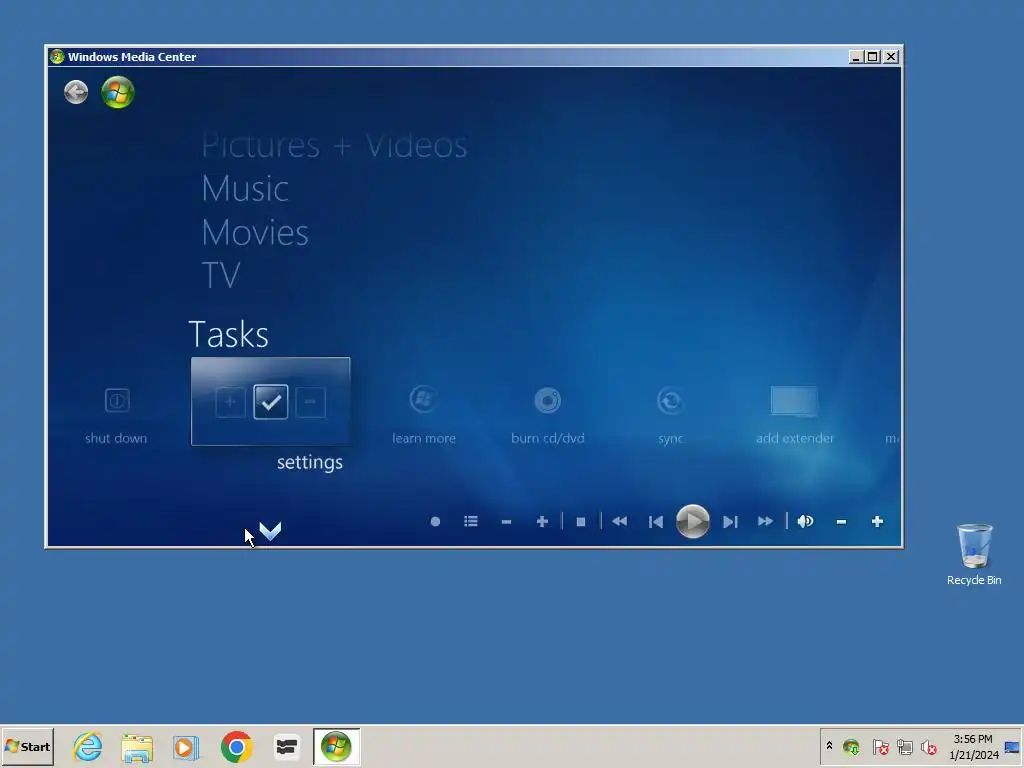Launch Google Chrome from taskbar
Screen dimensions: 1024x768
[236, 747]
